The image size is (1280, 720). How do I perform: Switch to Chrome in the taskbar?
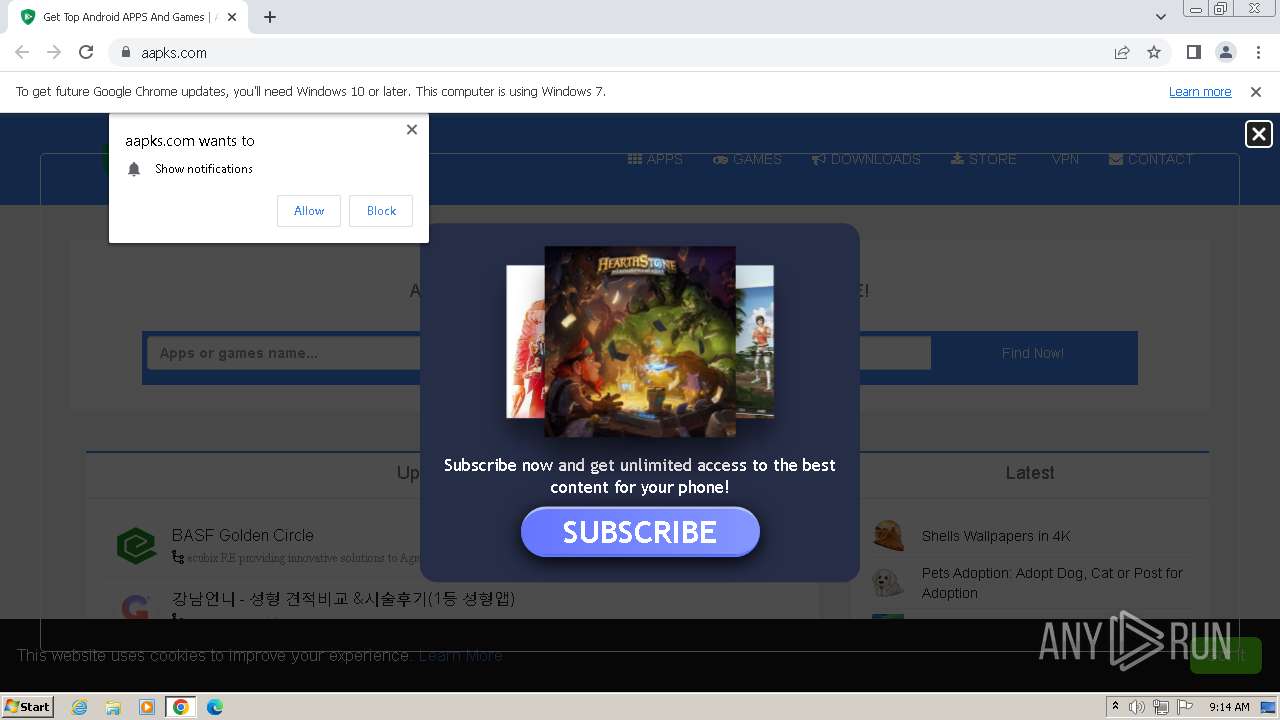click(181, 706)
